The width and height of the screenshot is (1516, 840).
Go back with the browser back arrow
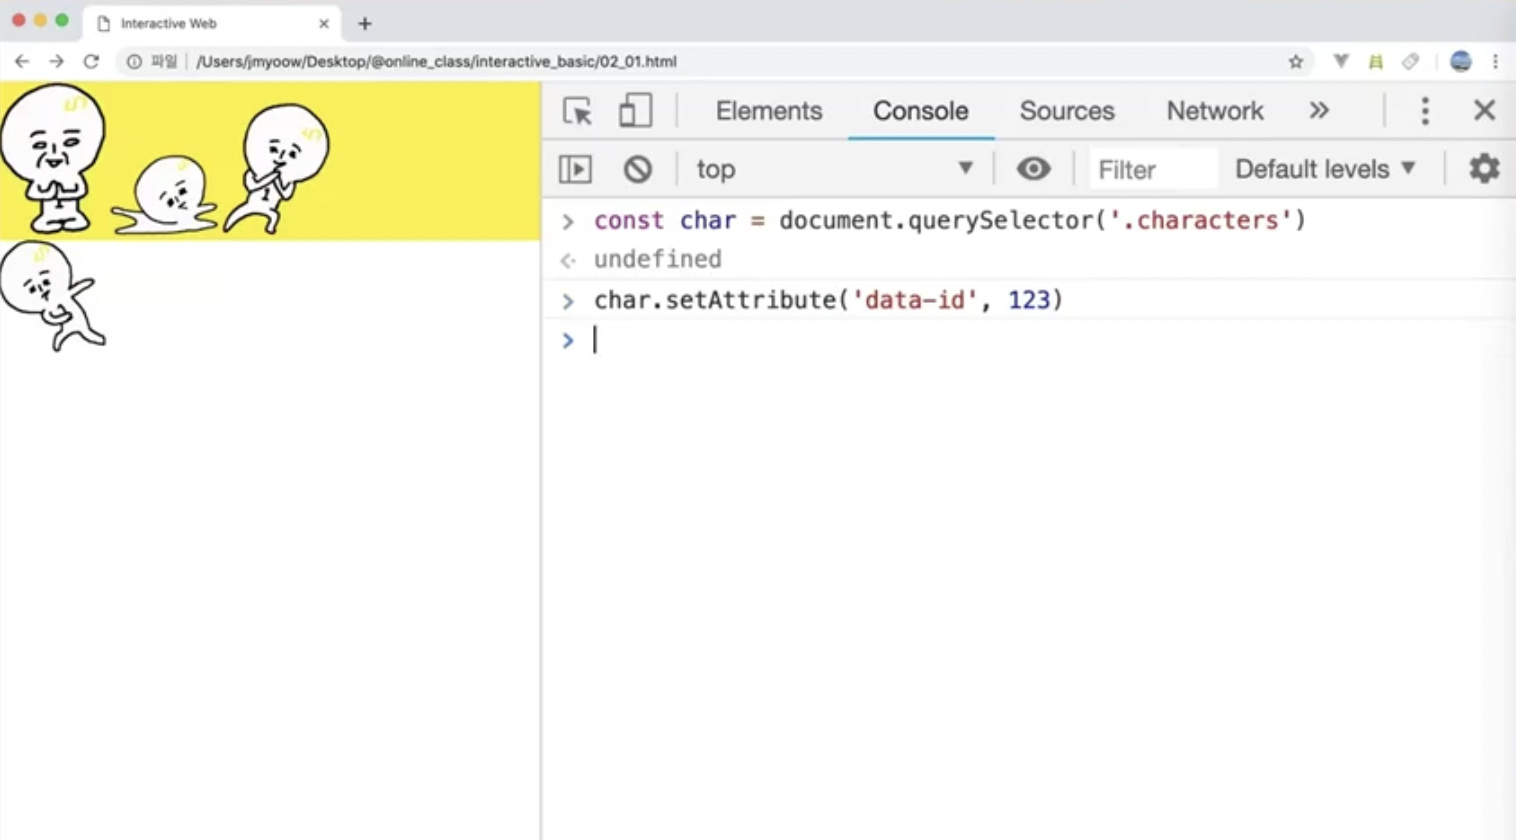pyautogui.click(x=22, y=61)
